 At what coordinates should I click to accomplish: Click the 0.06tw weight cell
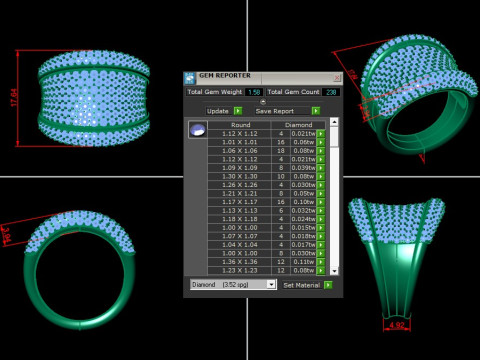(303, 142)
